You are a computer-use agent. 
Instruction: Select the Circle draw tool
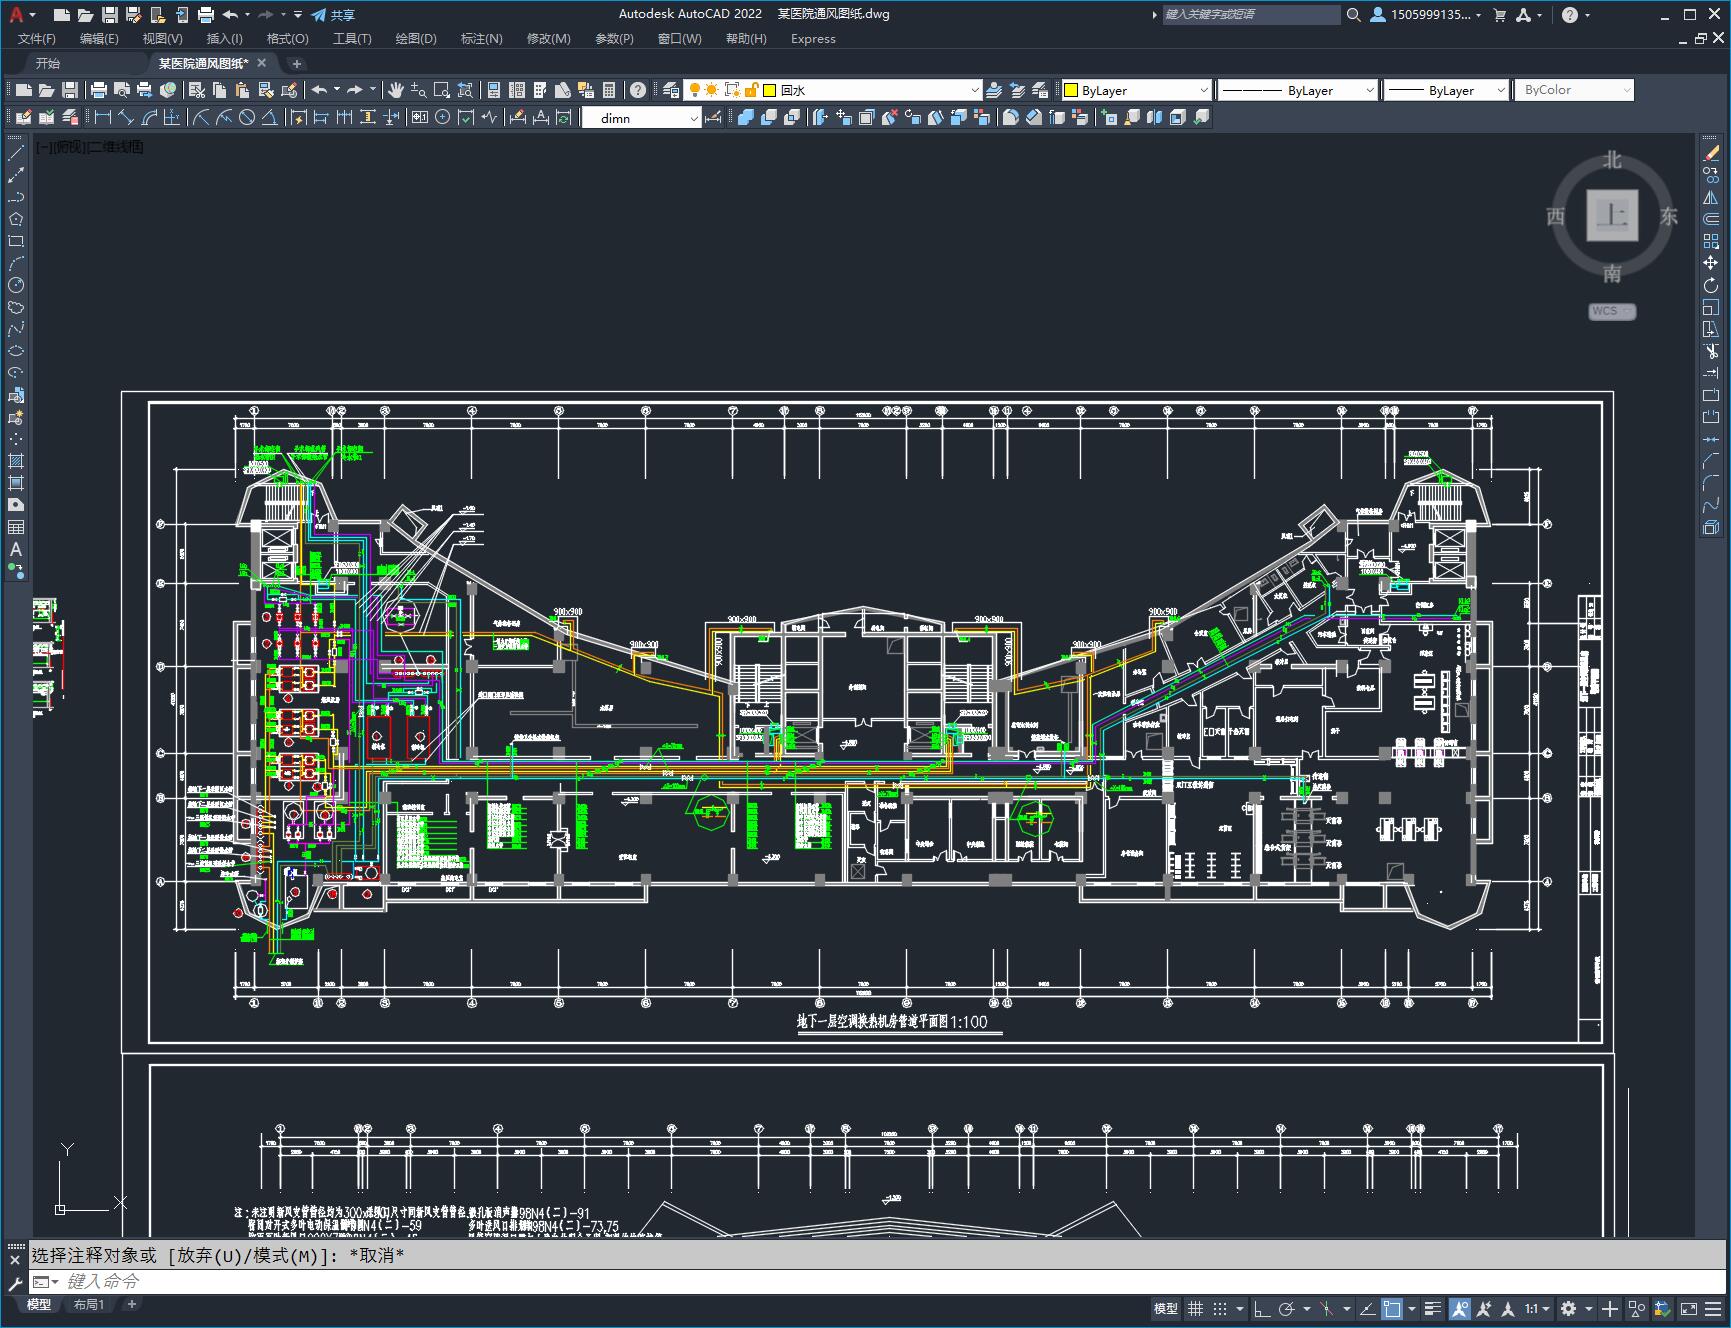[16, 285]
